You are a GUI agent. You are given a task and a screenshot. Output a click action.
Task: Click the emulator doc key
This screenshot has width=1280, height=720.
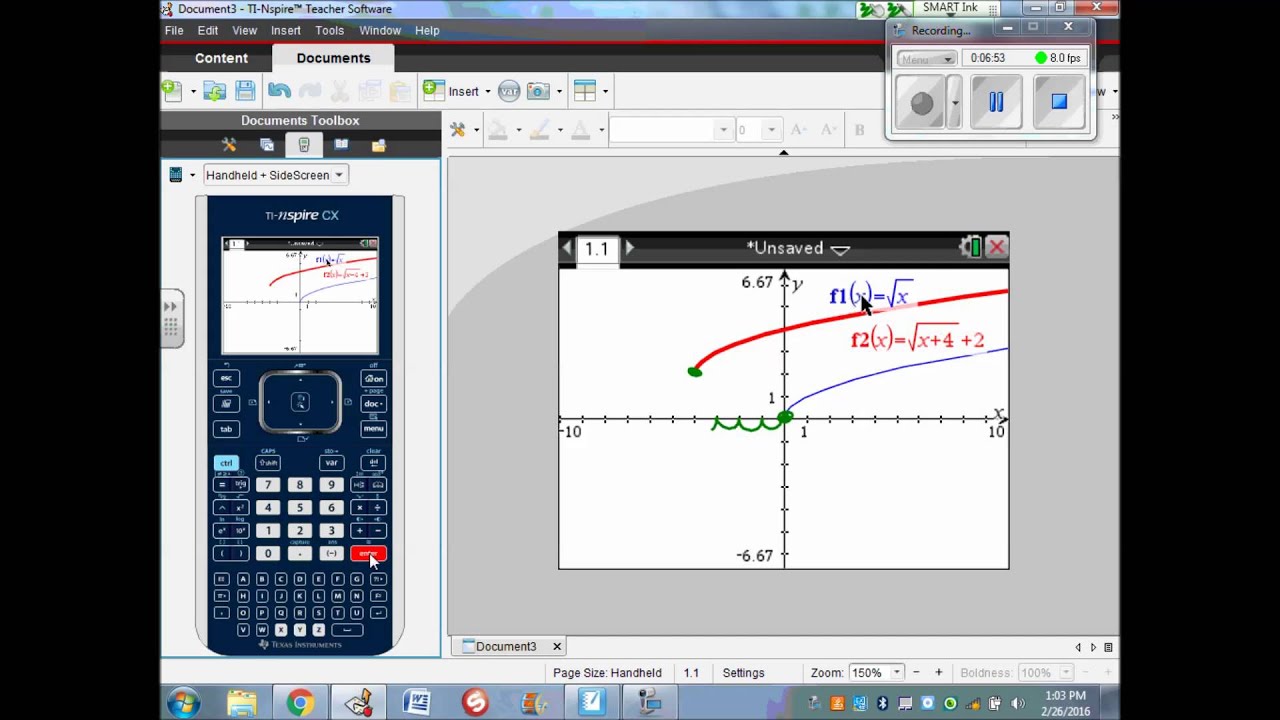click(x=373, y=404)
